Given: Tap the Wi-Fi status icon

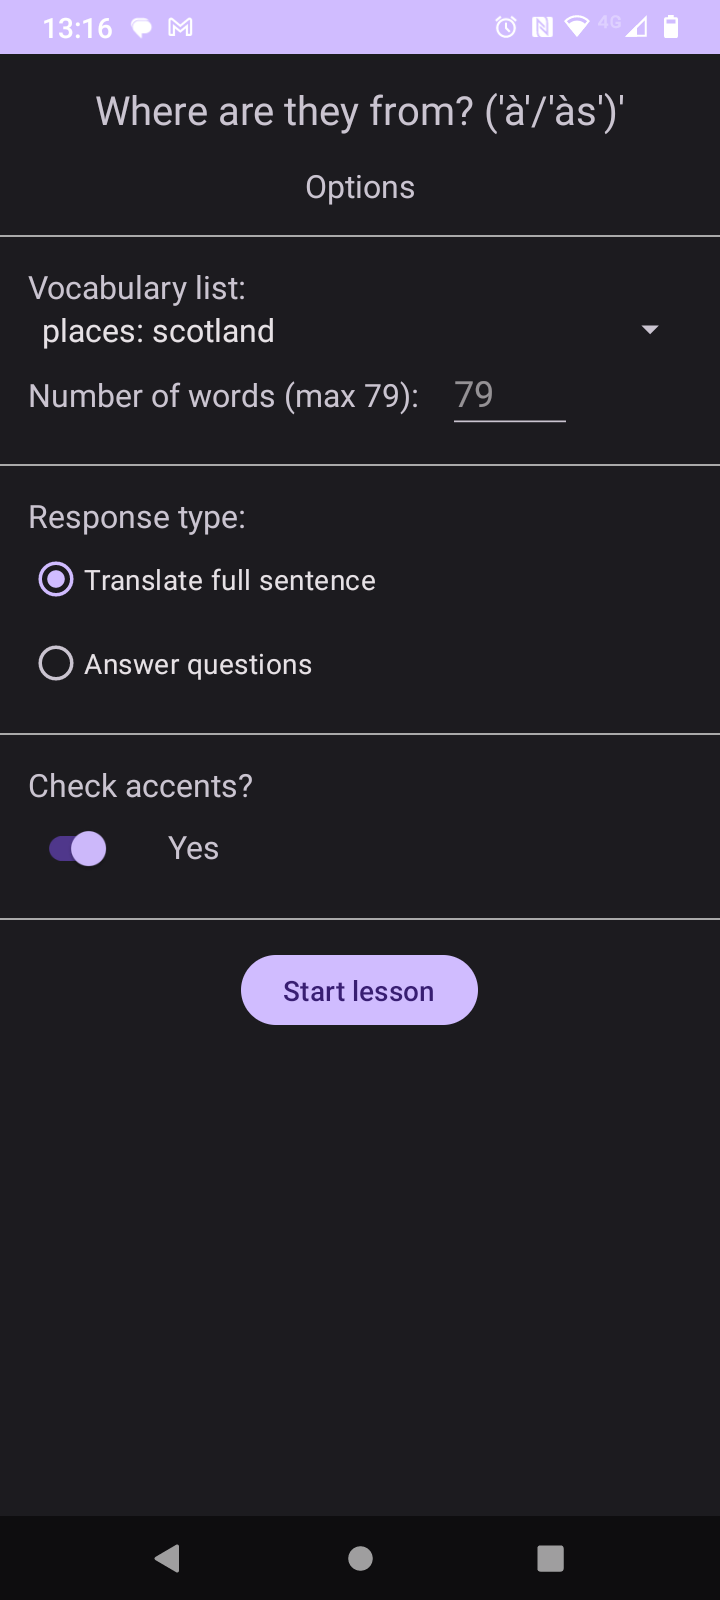Looking at the screenshot, I should (577, 27).
